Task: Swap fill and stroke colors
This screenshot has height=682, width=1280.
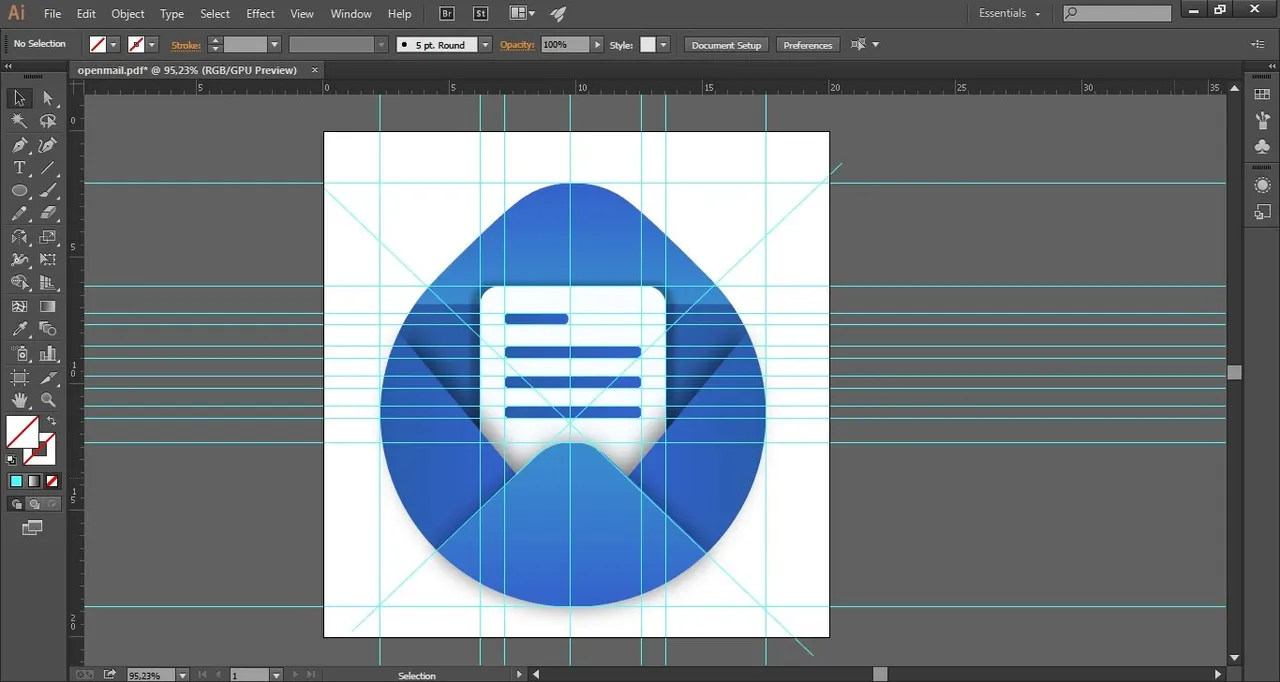Action: (x=51, y=421)
